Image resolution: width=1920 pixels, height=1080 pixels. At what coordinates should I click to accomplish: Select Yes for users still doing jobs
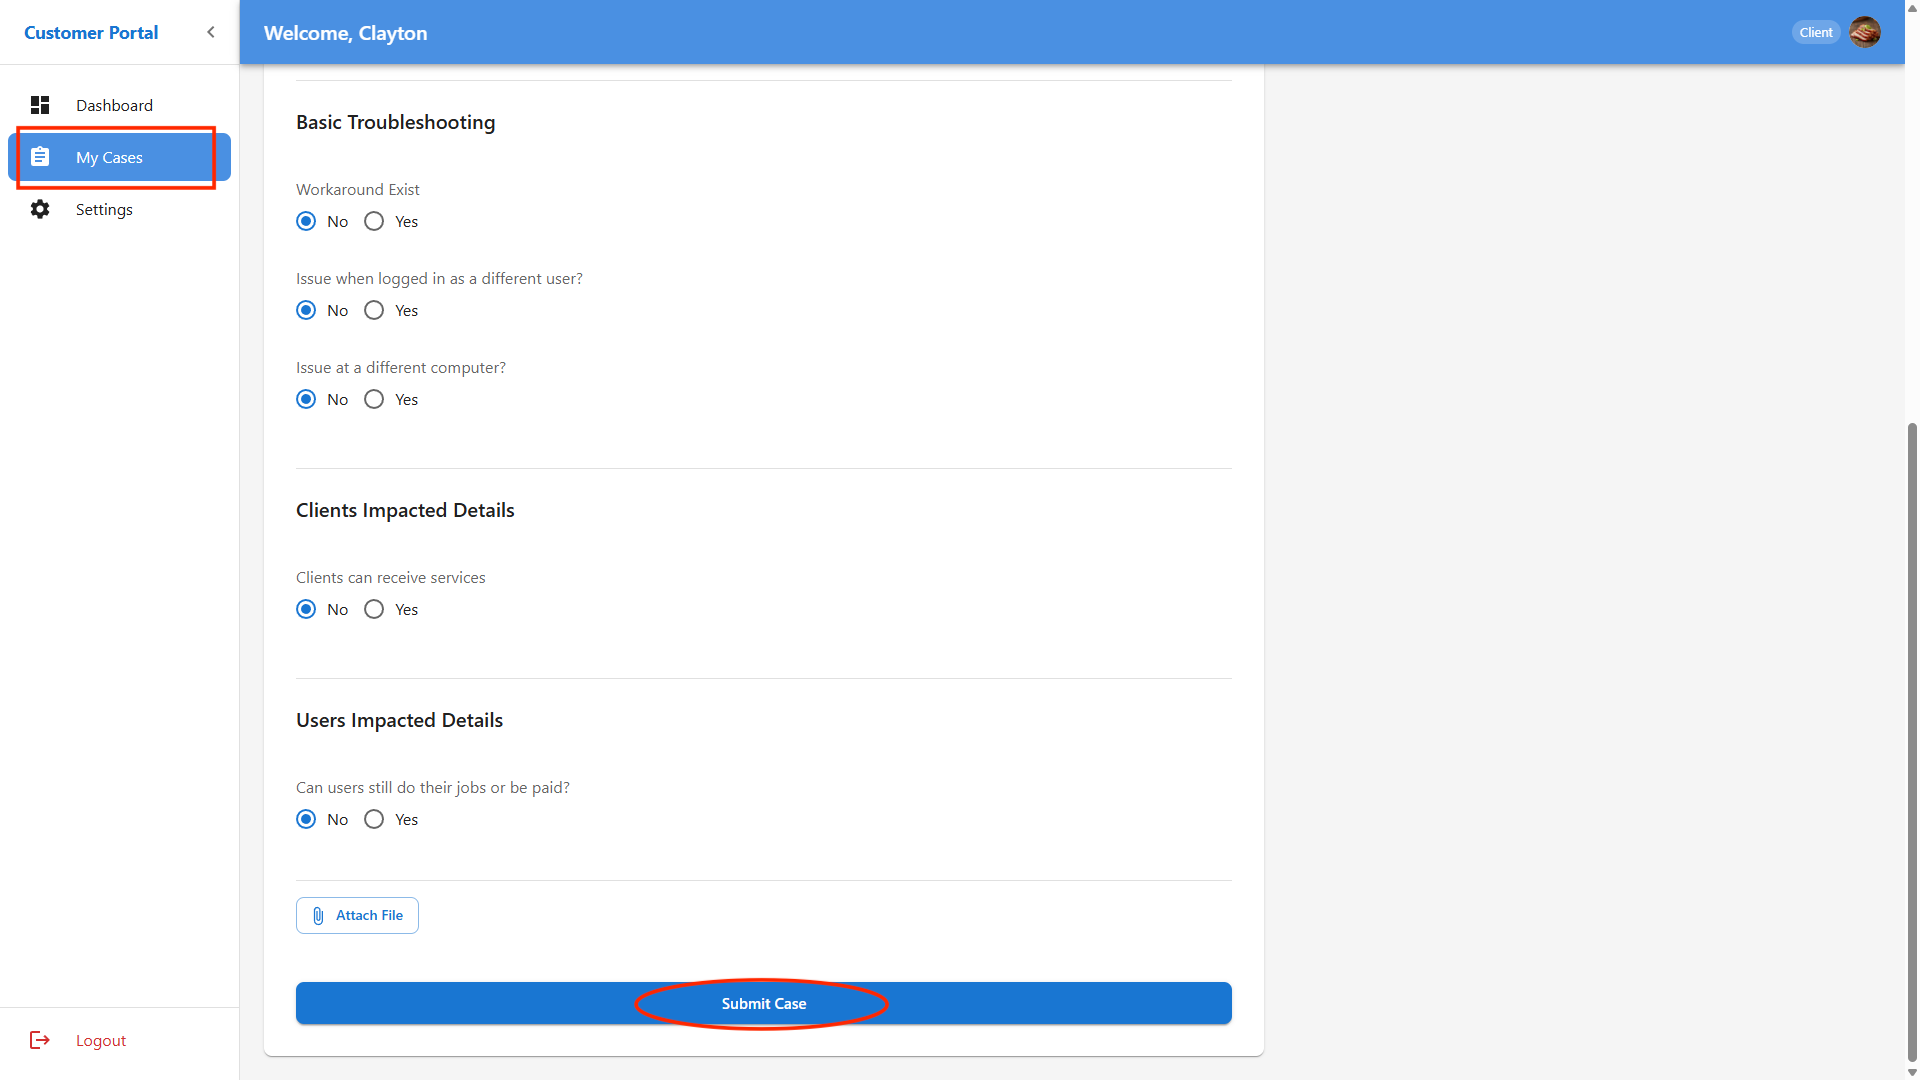pyautogui.click(x=374, y=819)
